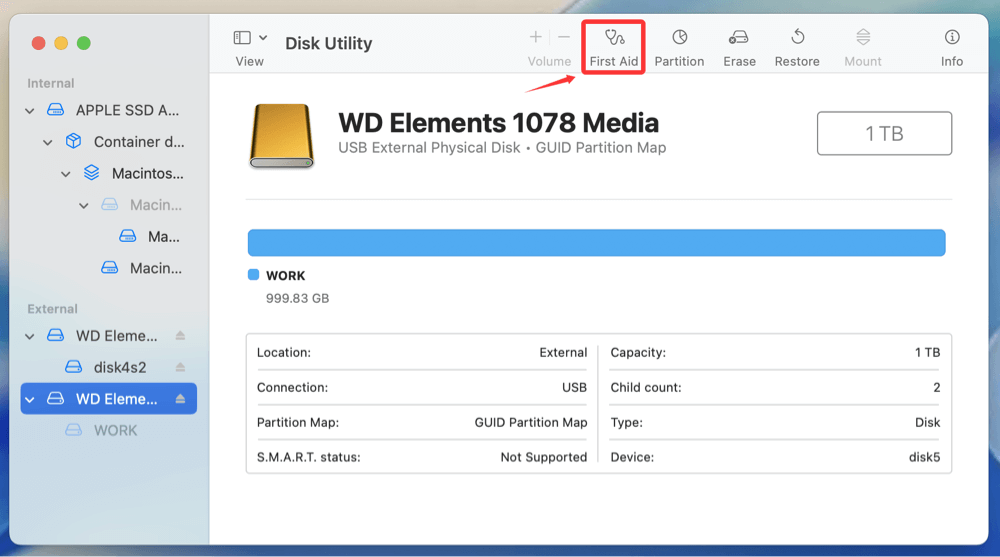The height and width of the screenshot is (557, 1000).
Task: Click the yellow external drive icon
Action: click(281, 136)
